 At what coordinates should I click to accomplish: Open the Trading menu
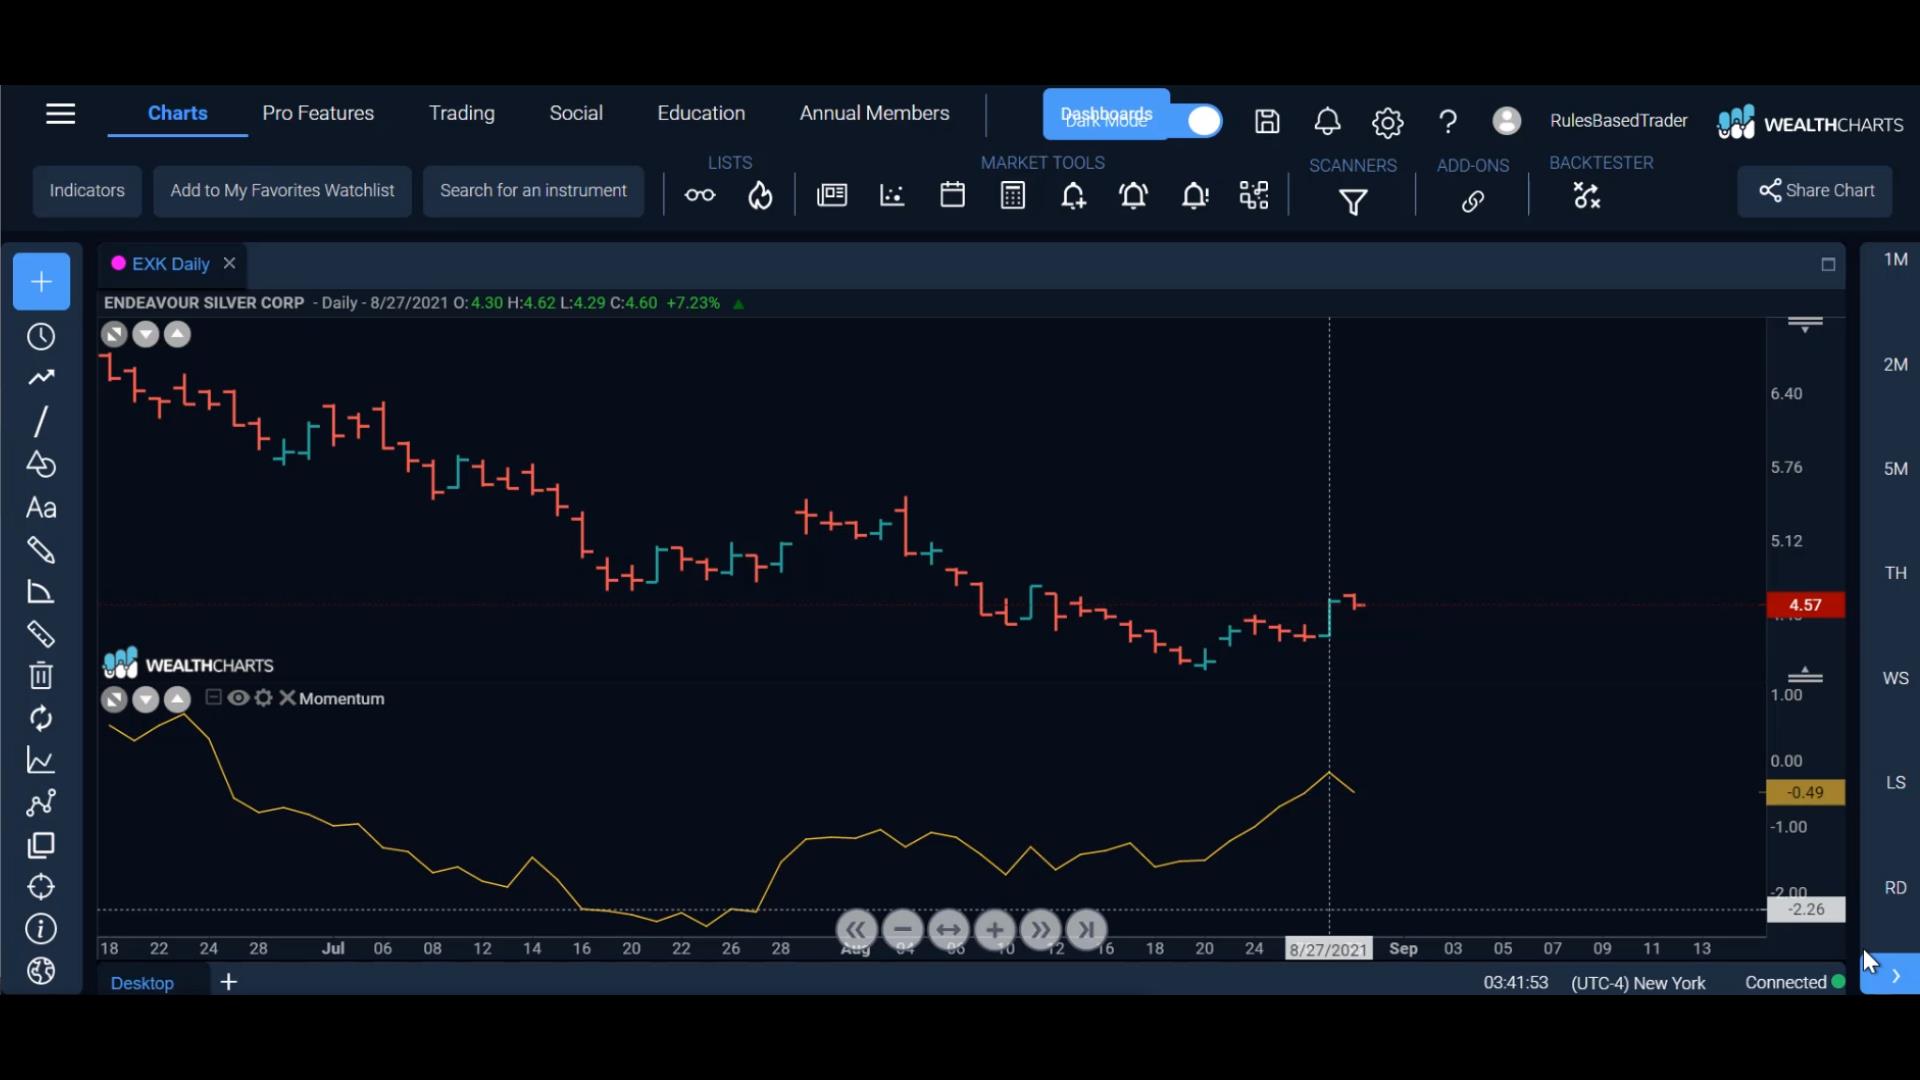coord(462,113)
